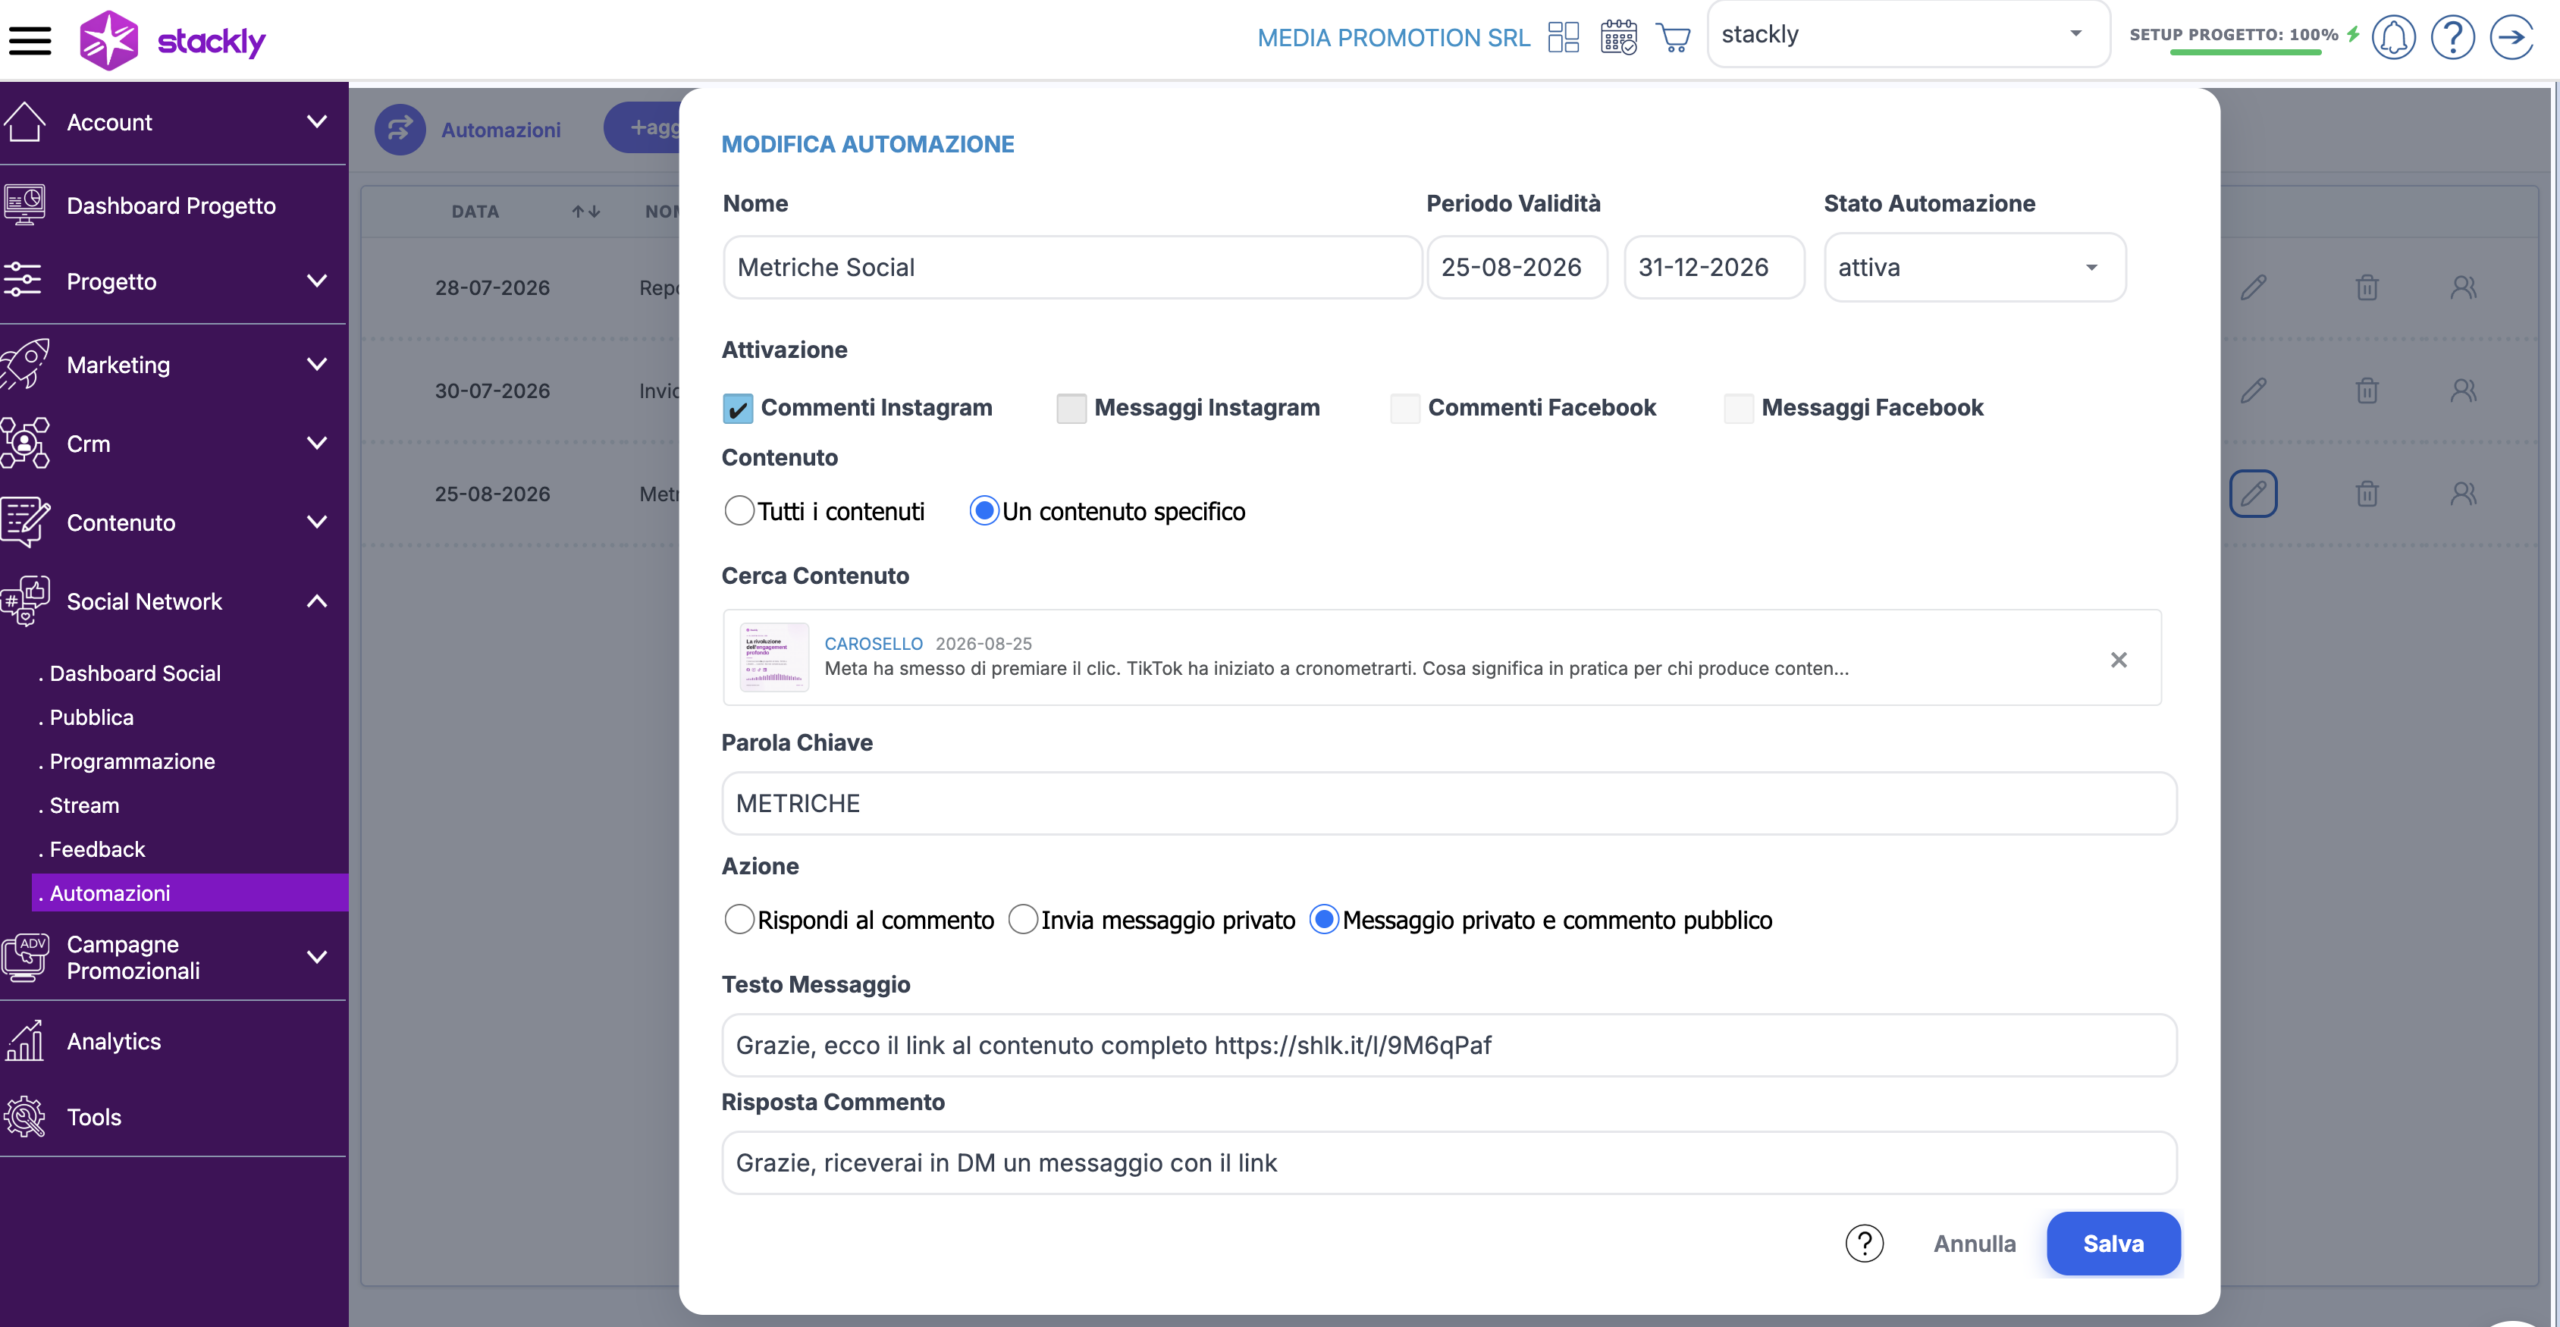Check Messaggi Instagram
Image resolution: width=2560 pixels, height=1327 pixels.
(x=1071, y=408)
